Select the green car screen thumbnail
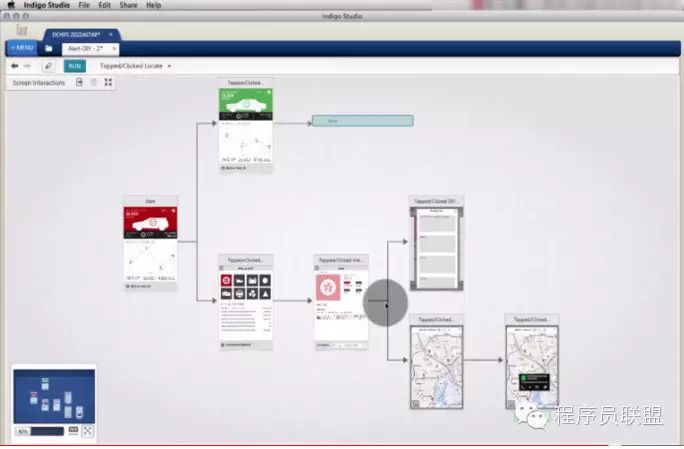 pyautogui.click(x=246, y=126)
